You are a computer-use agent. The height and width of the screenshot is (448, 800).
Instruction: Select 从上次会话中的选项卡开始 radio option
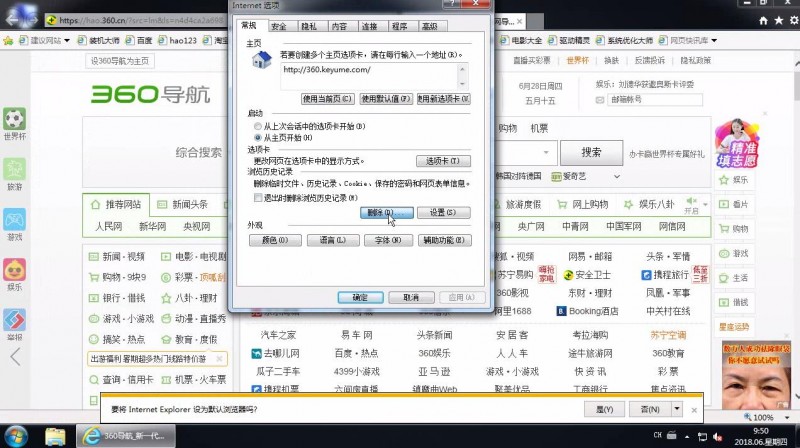pyautogui.click(x=258, y=126)
